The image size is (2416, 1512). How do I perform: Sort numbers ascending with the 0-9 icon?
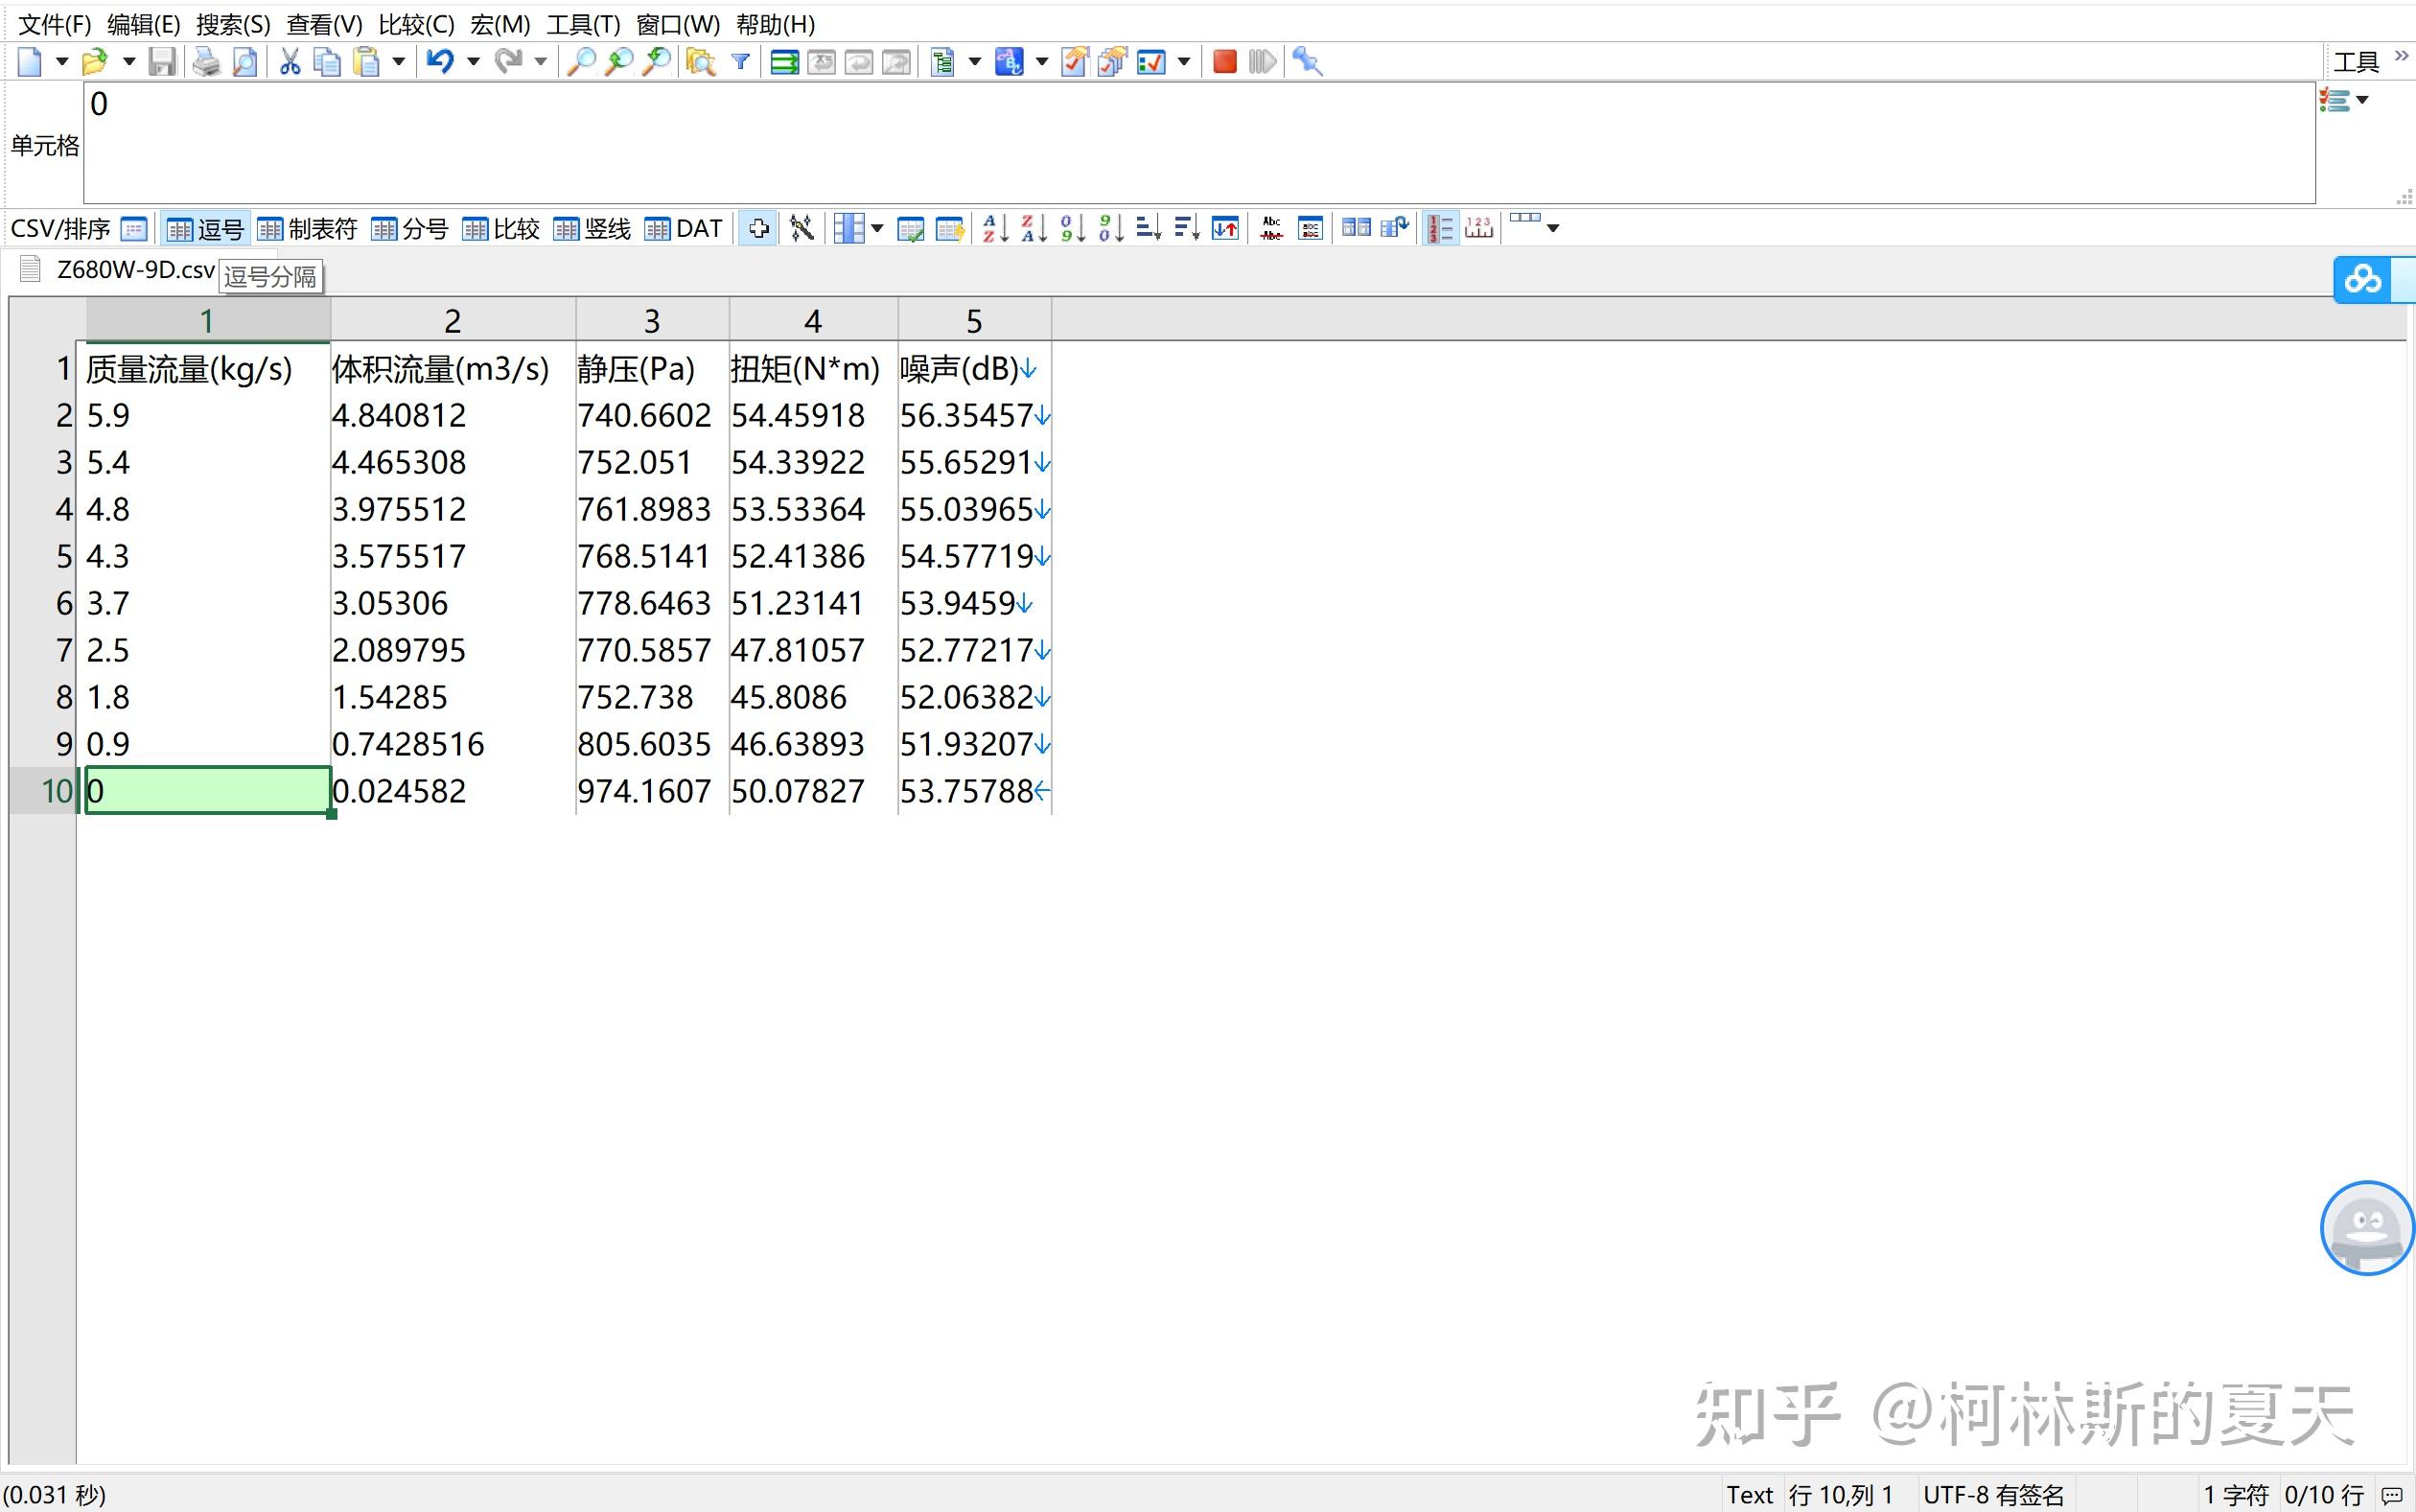pos(1072,228)
